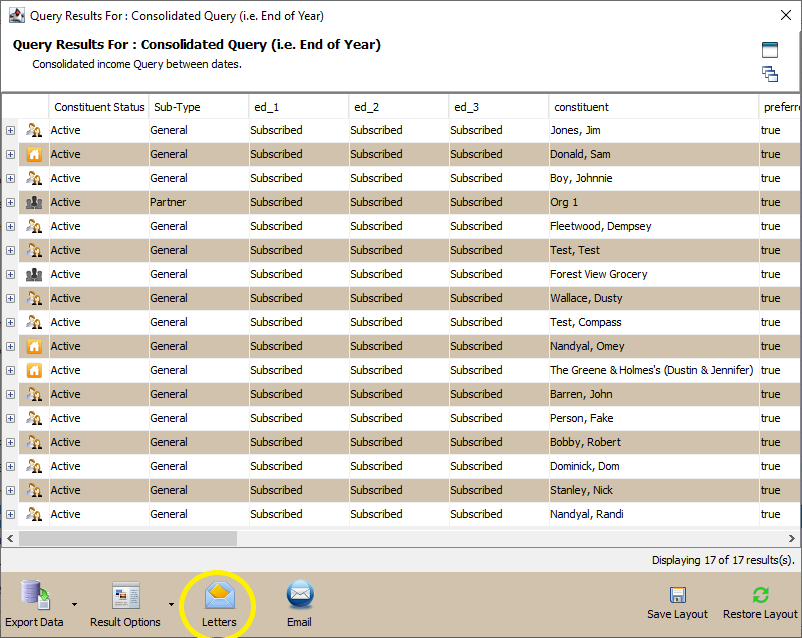Click horizontal scrollbar right arrow
This screenshot has width=802, height=638.
pyautogui.click(x=792, y=538)
